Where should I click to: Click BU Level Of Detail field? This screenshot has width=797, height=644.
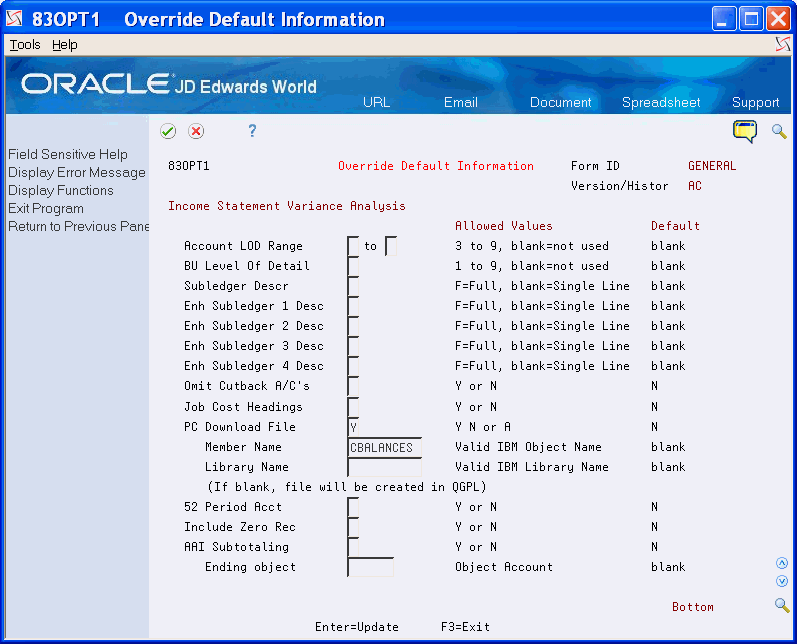353,266
